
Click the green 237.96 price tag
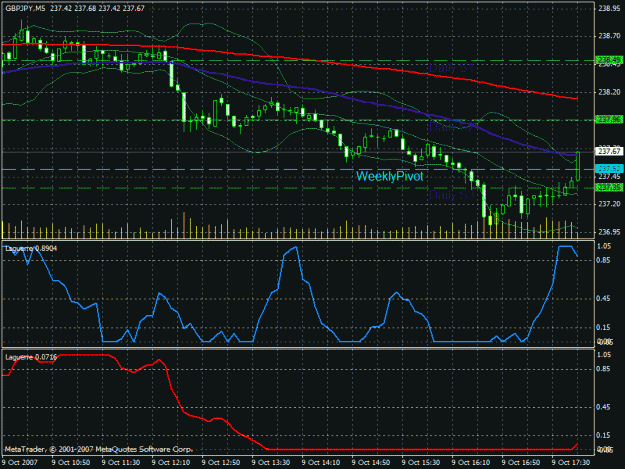coord(609,120)
